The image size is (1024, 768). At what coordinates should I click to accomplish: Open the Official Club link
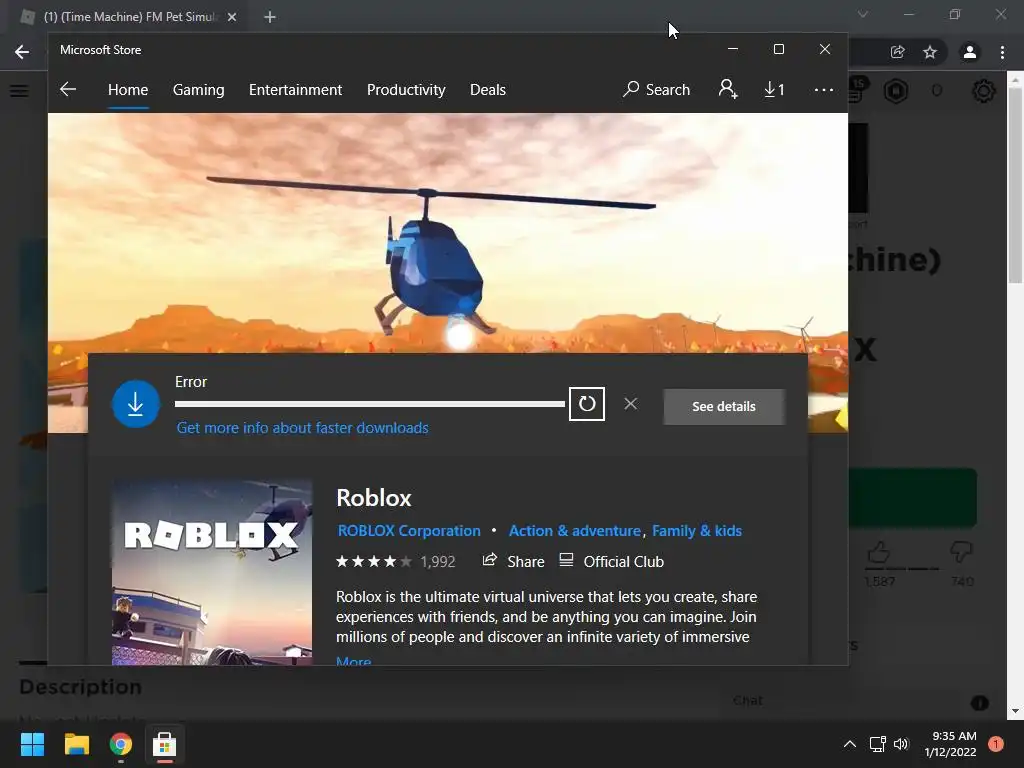[x=611, y=561]
